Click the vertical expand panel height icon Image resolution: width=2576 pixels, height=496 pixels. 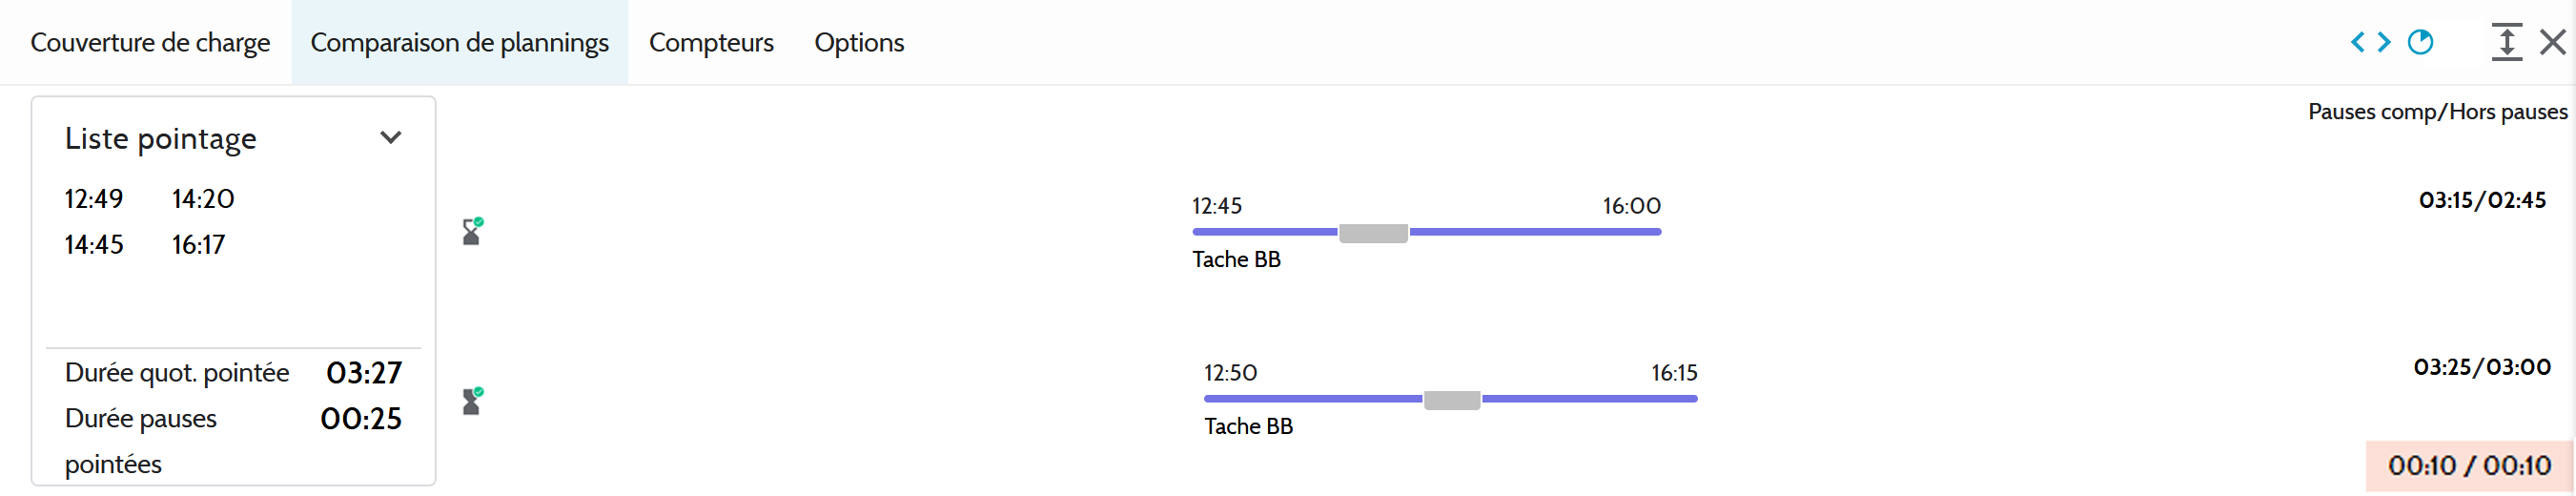(x=2506, y=42)
